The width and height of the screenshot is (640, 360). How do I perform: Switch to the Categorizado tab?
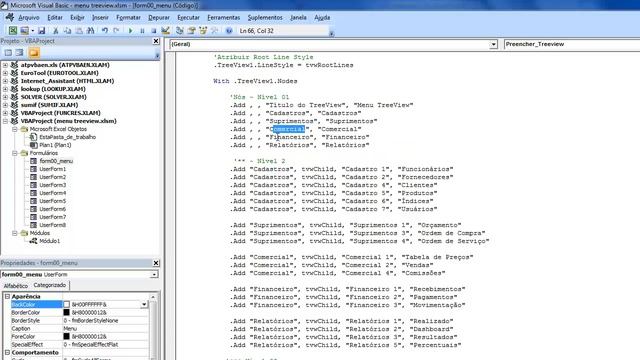(50, 285)
